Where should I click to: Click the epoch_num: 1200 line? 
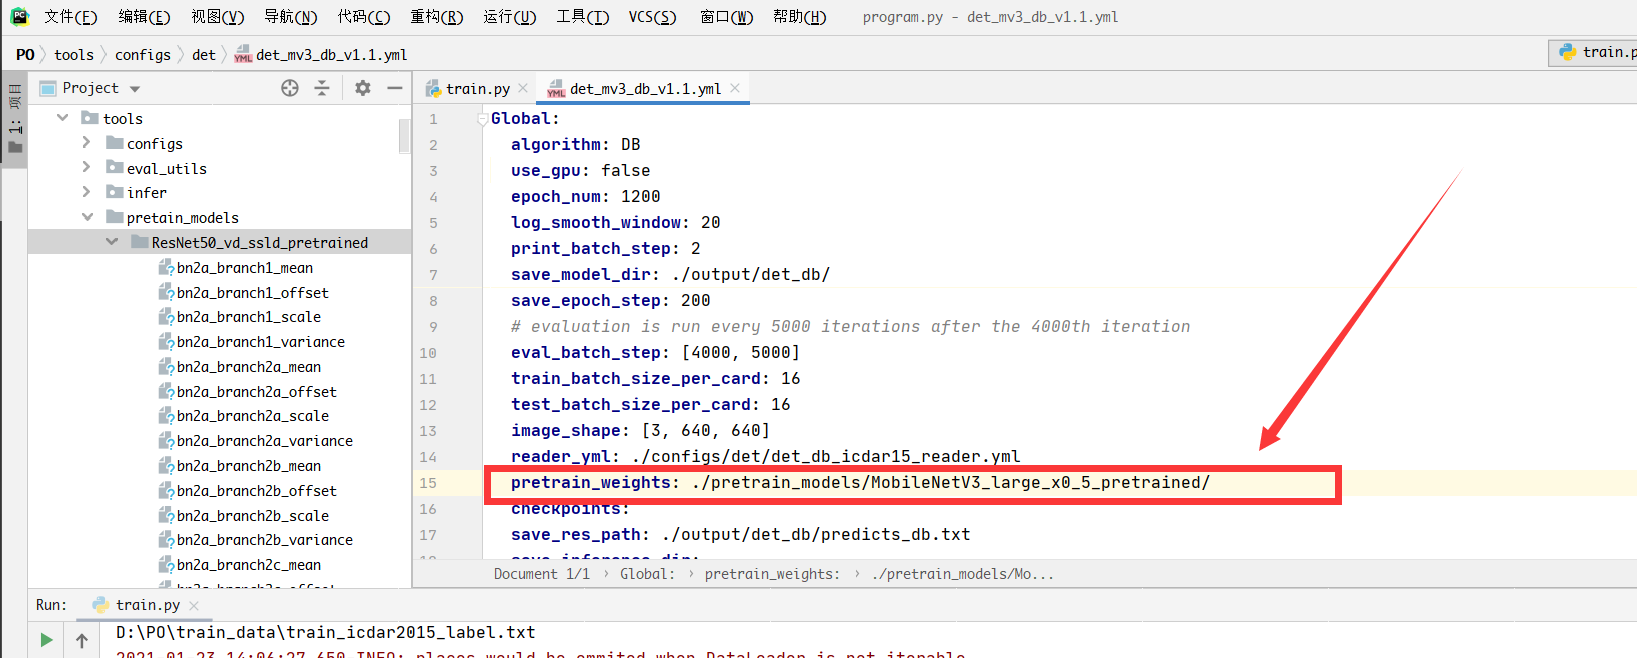(585, 196)
